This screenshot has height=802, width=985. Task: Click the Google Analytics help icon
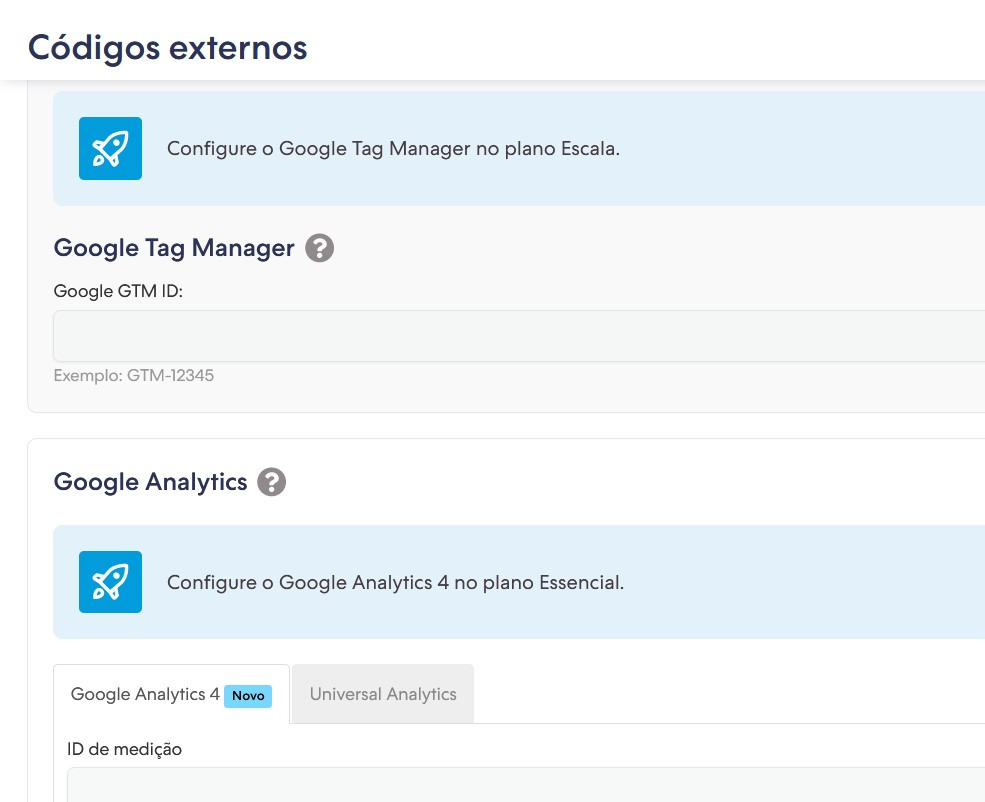(272, 482)
